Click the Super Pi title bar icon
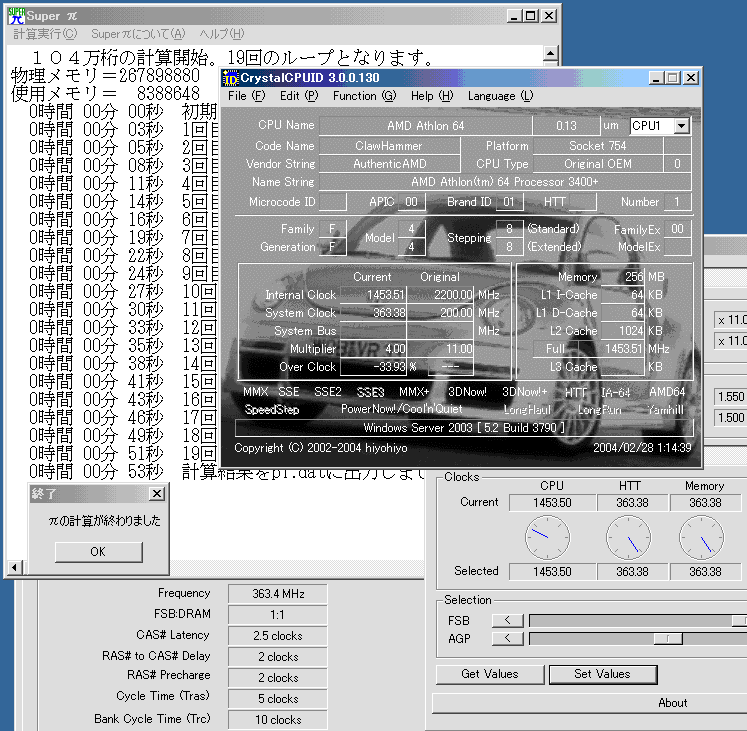 (x=16, y=16)
